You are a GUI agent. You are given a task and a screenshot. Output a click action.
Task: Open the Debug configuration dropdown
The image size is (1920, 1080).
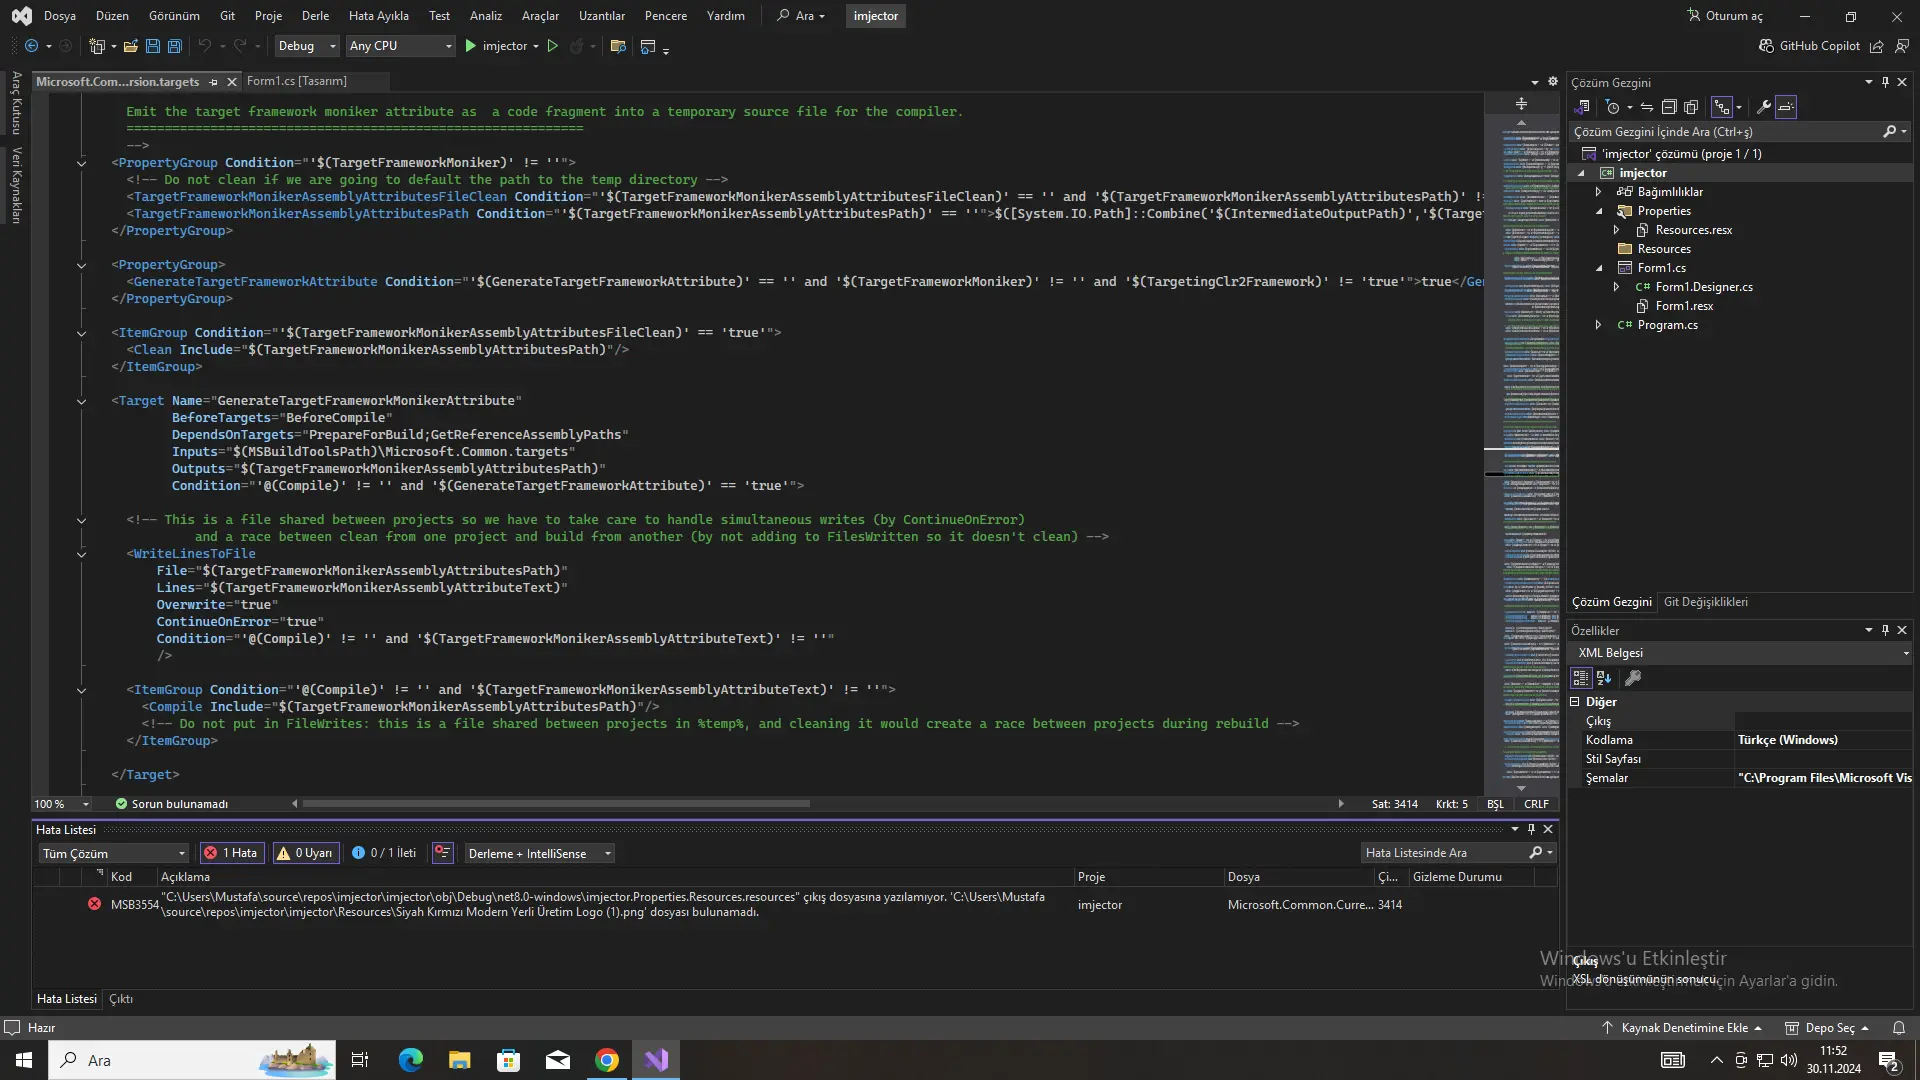pos(307,46)
